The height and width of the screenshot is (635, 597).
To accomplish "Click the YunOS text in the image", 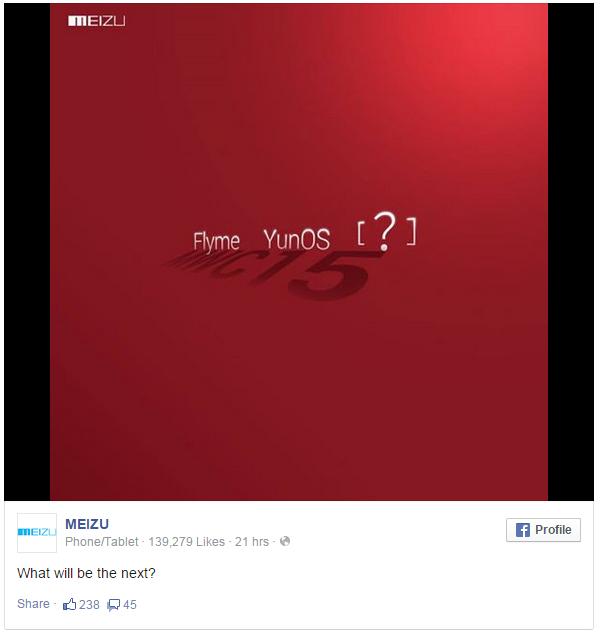I will pos(296,239).
